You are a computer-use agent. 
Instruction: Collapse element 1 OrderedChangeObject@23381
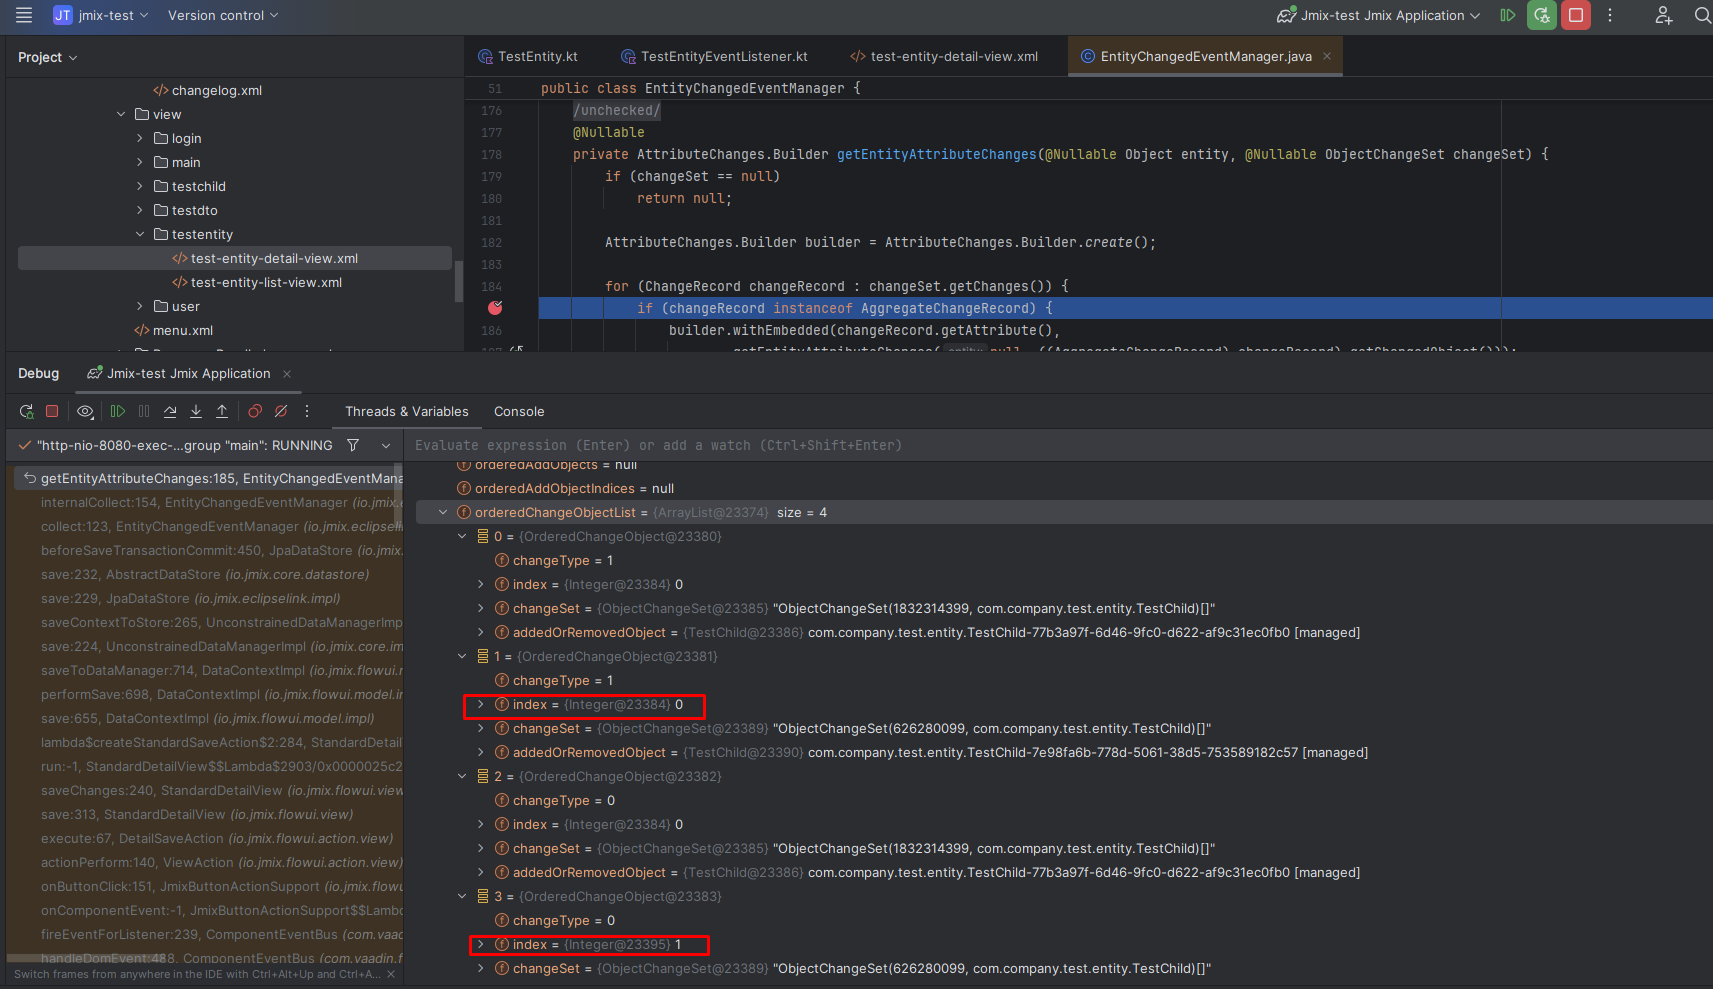(462, 656)
